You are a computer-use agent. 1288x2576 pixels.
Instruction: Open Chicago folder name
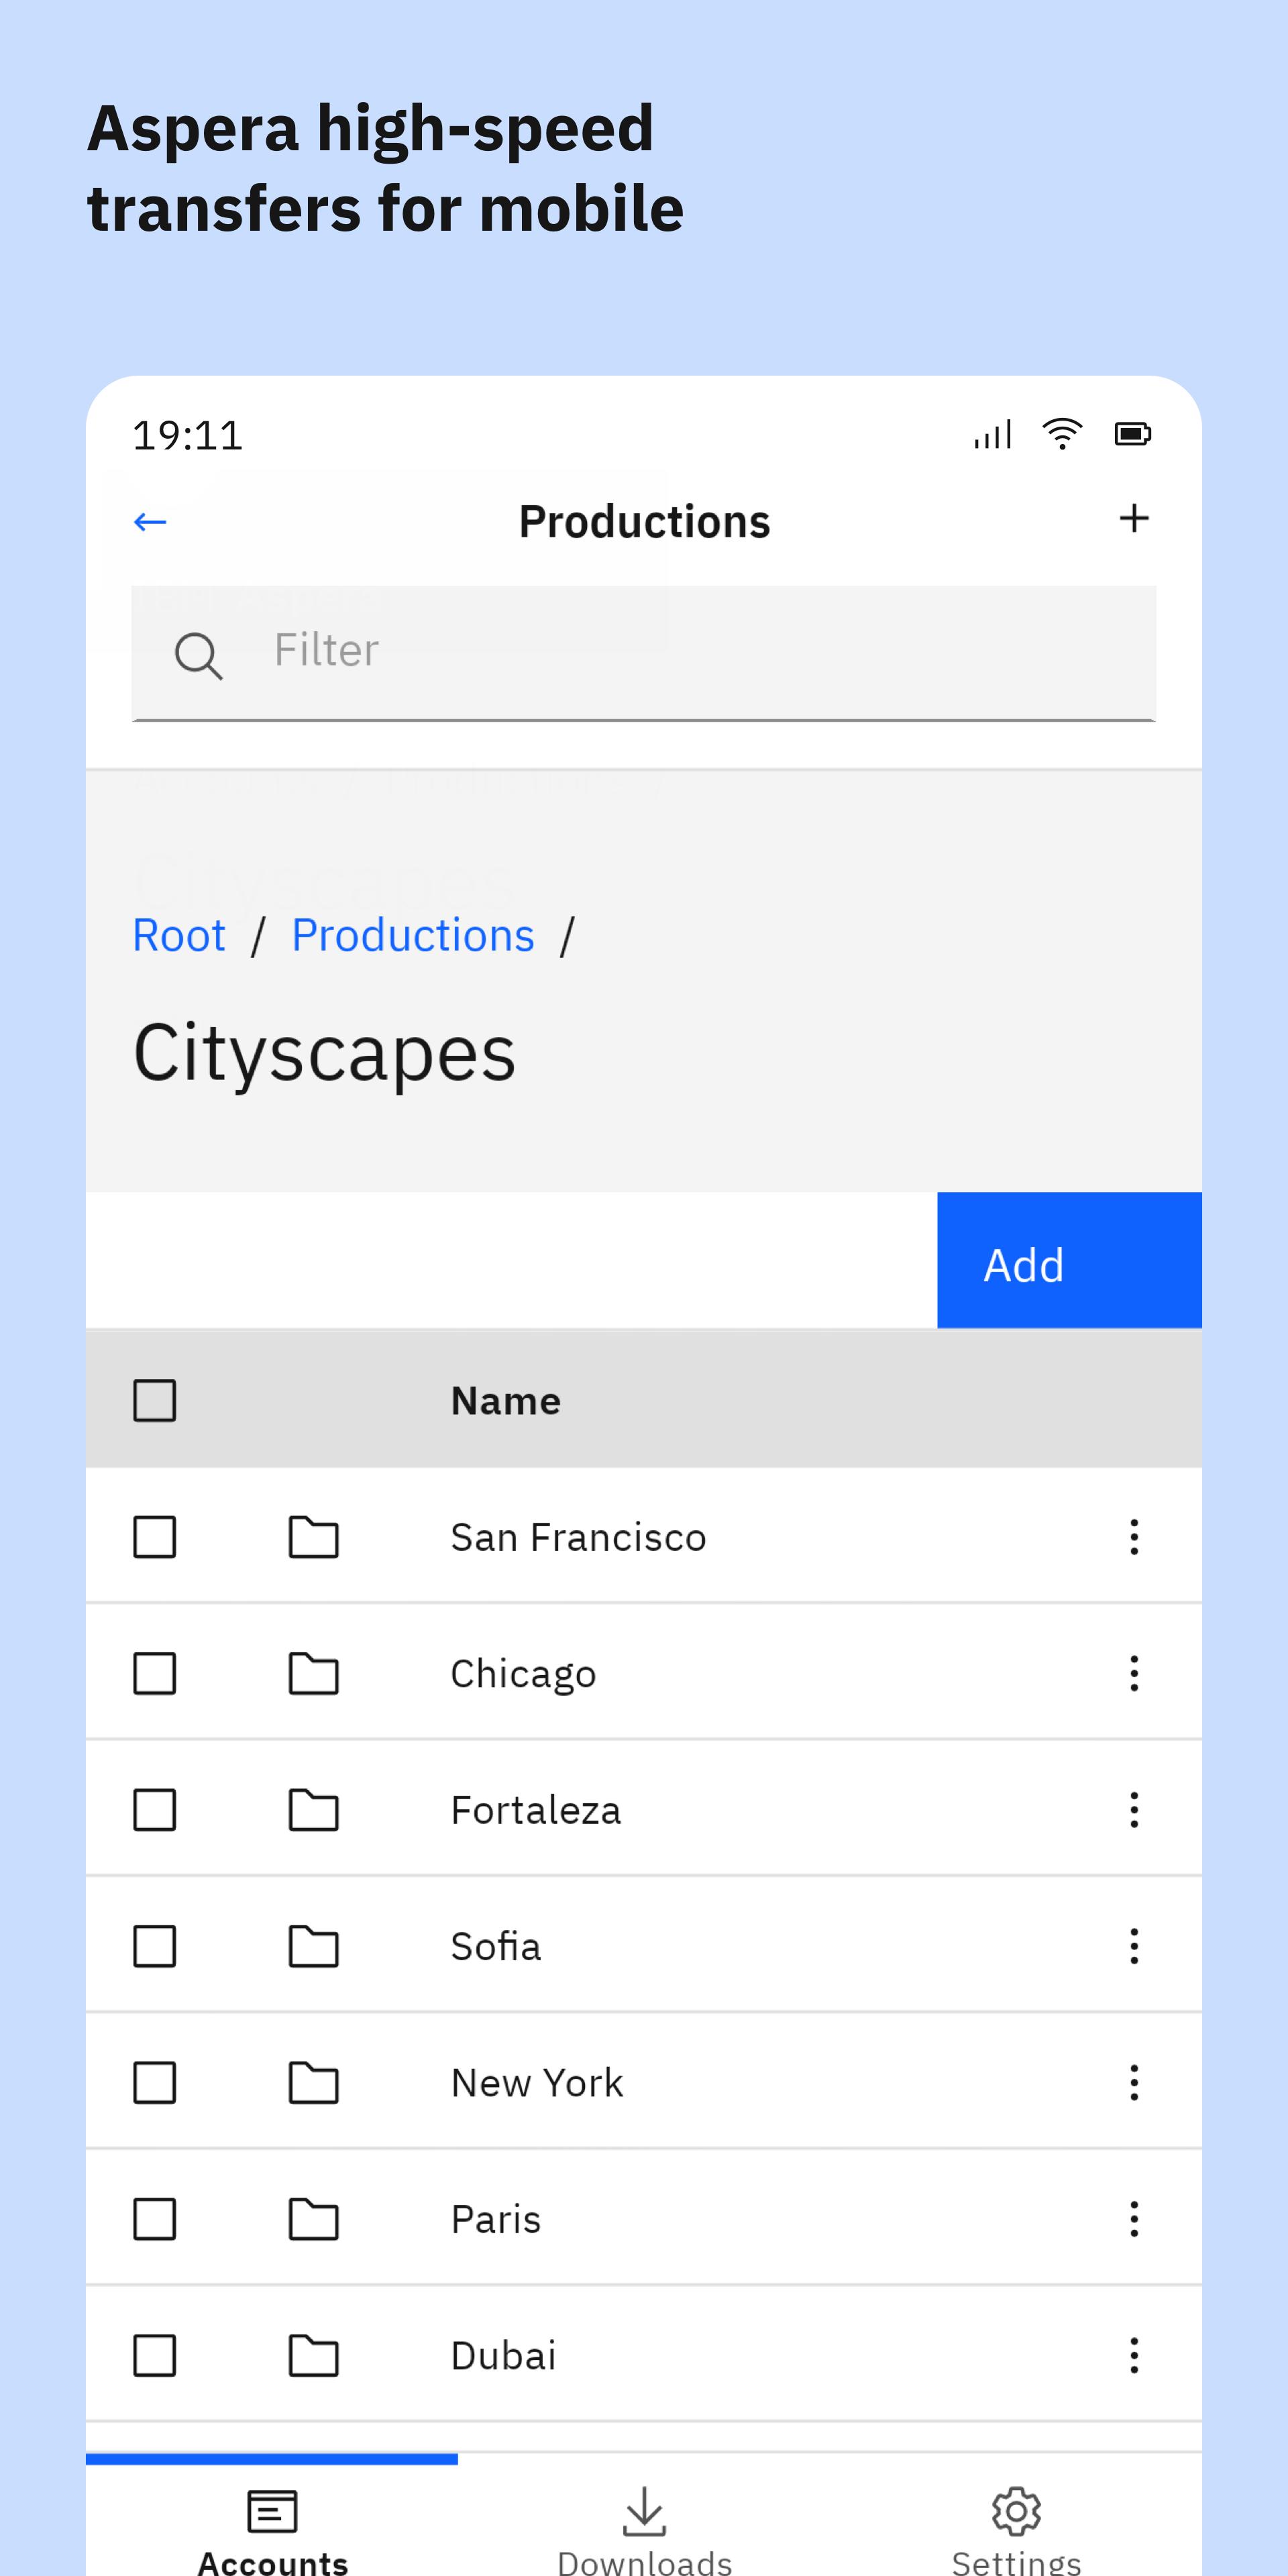(x=523, y=1674)
